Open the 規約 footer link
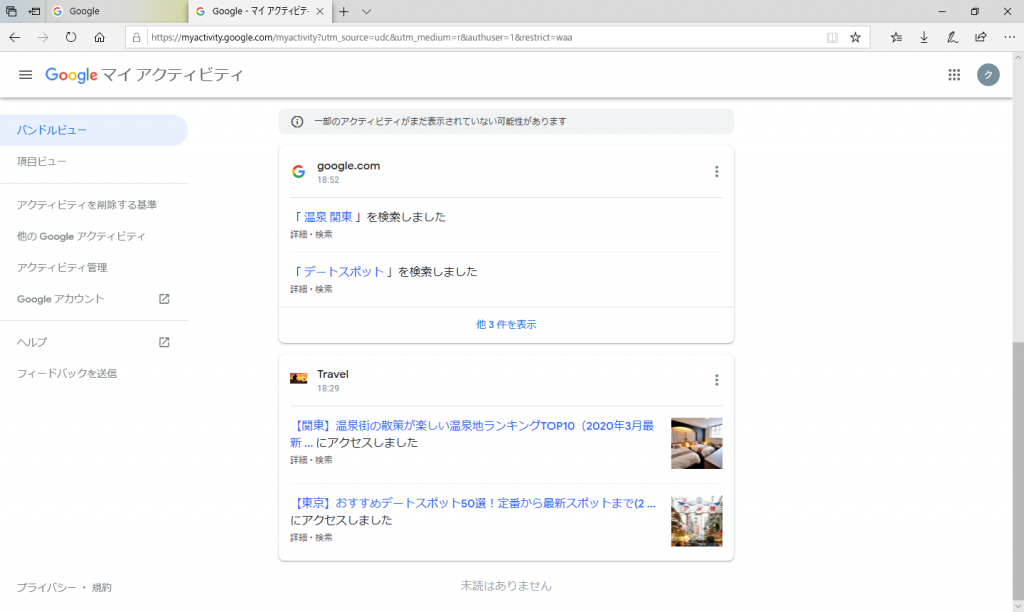This screenshot has width=1024, height=612. (x=102, y=588)
